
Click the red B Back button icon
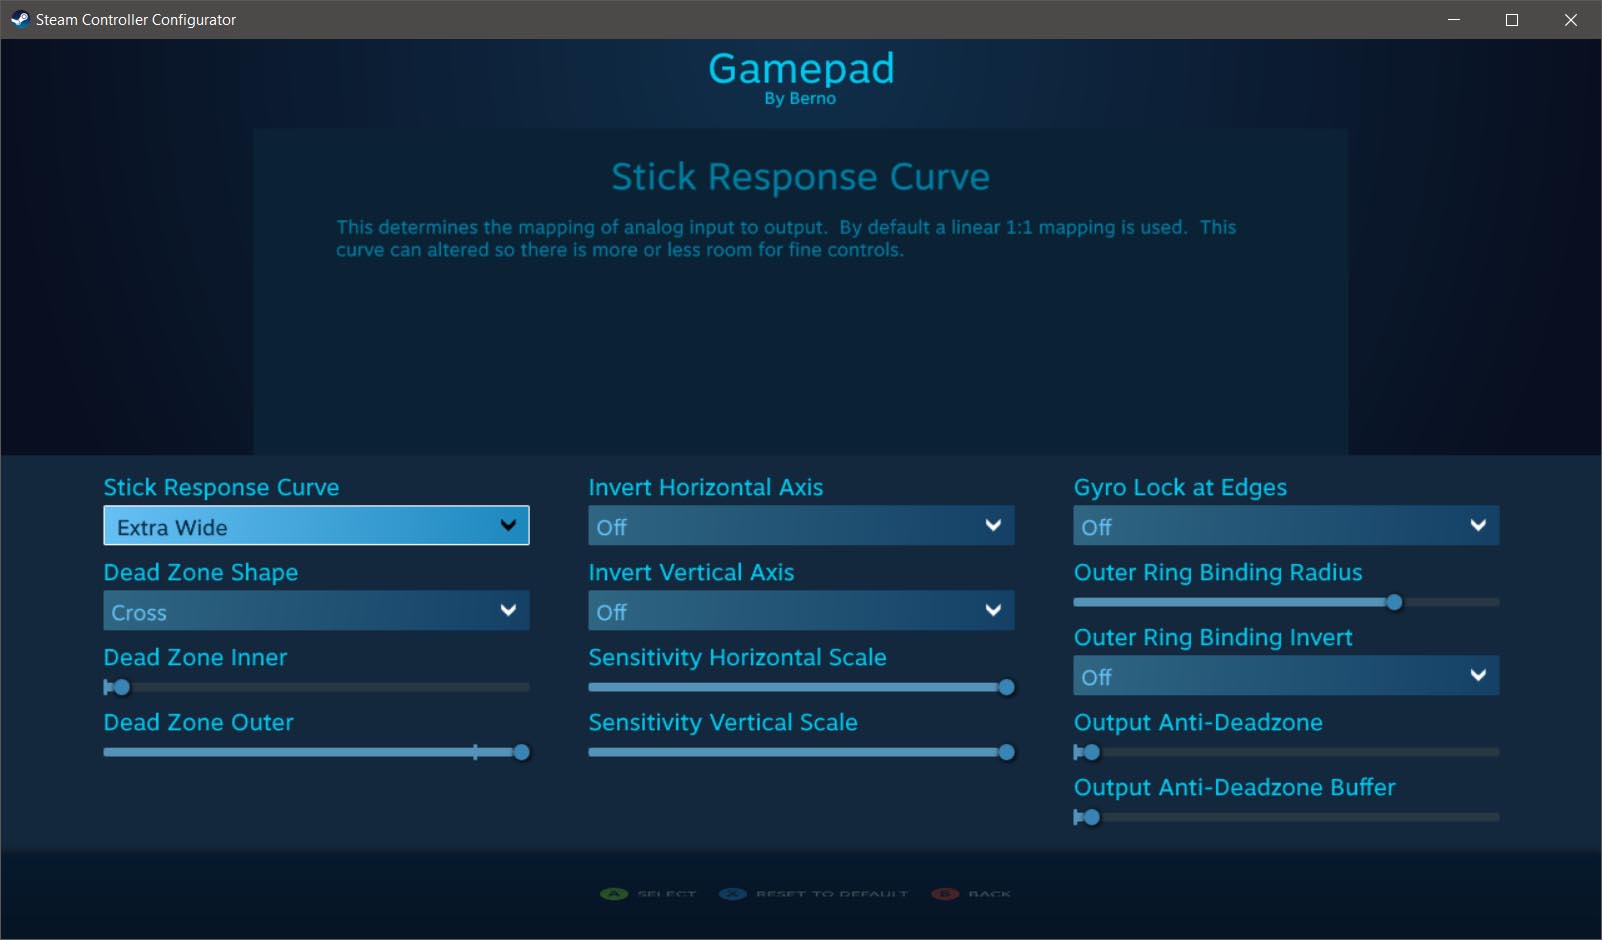tap(945, 894)
